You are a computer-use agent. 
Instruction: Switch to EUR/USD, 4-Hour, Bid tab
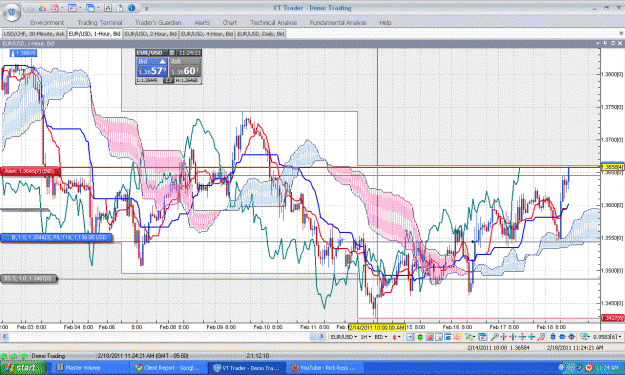point(207,34)
